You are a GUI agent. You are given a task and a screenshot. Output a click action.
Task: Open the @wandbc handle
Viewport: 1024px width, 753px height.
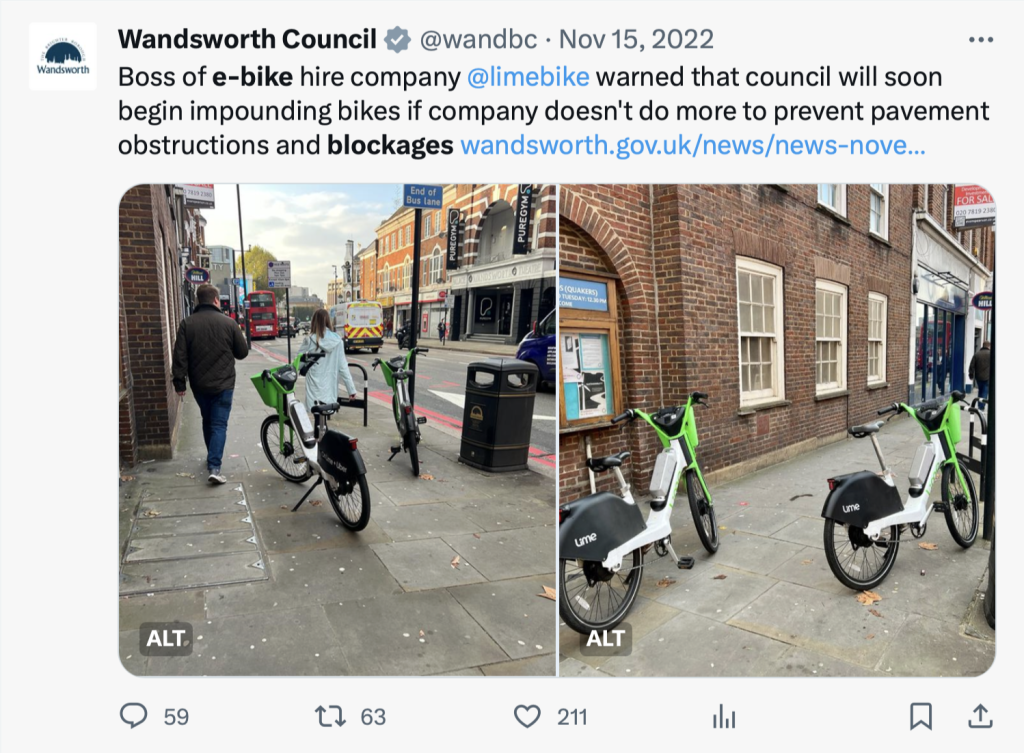click(x=478, y=40)
